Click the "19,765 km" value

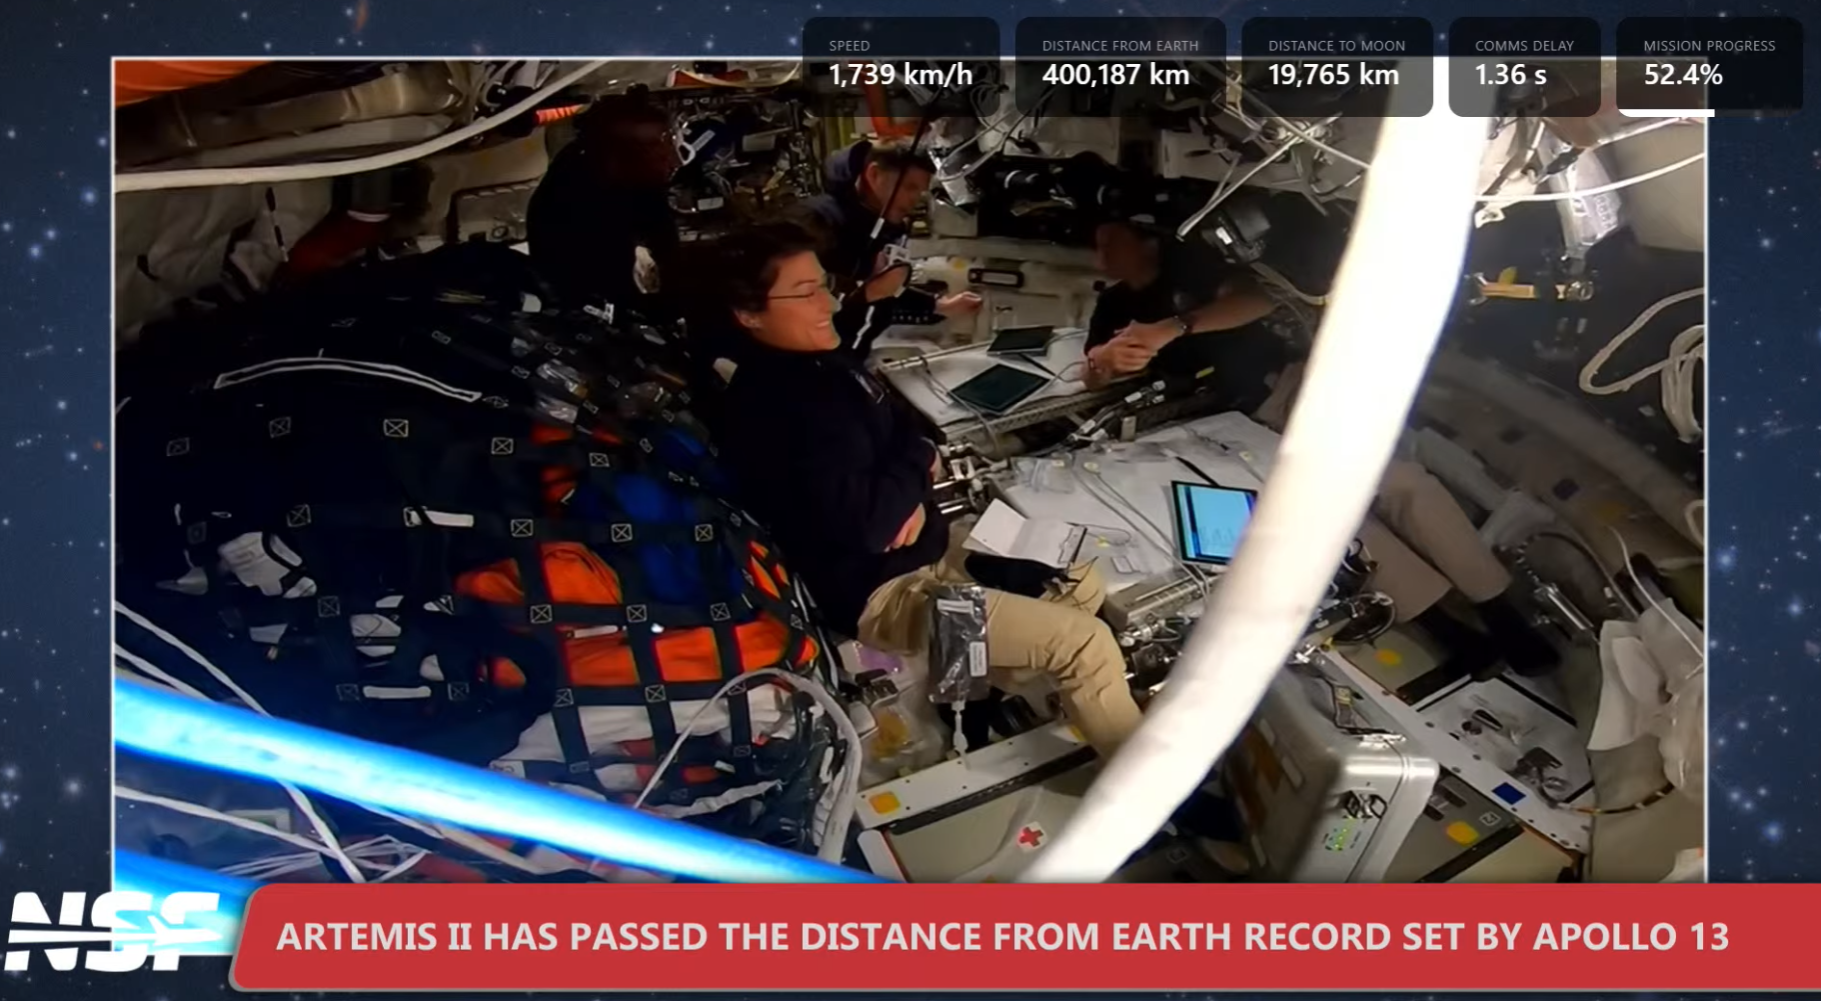click(1333, 75)
